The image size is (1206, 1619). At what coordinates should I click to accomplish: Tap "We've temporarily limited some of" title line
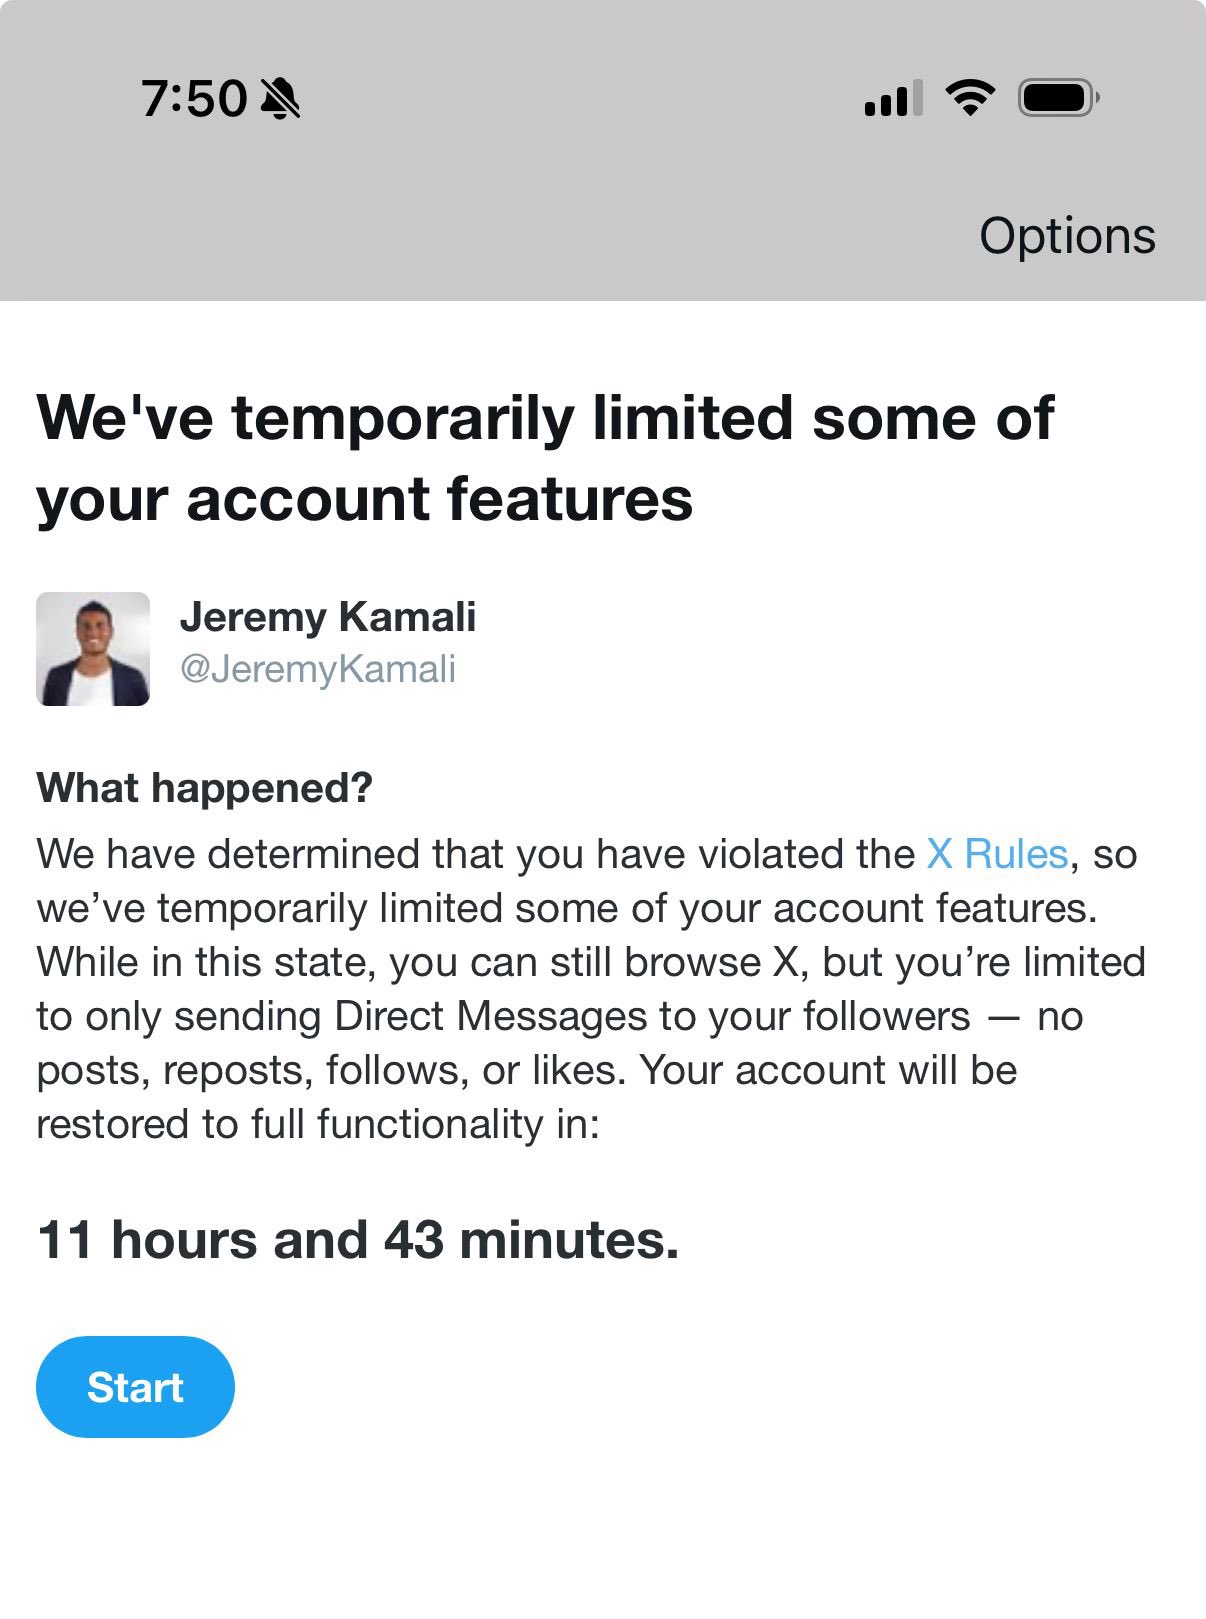pos(545,418)
